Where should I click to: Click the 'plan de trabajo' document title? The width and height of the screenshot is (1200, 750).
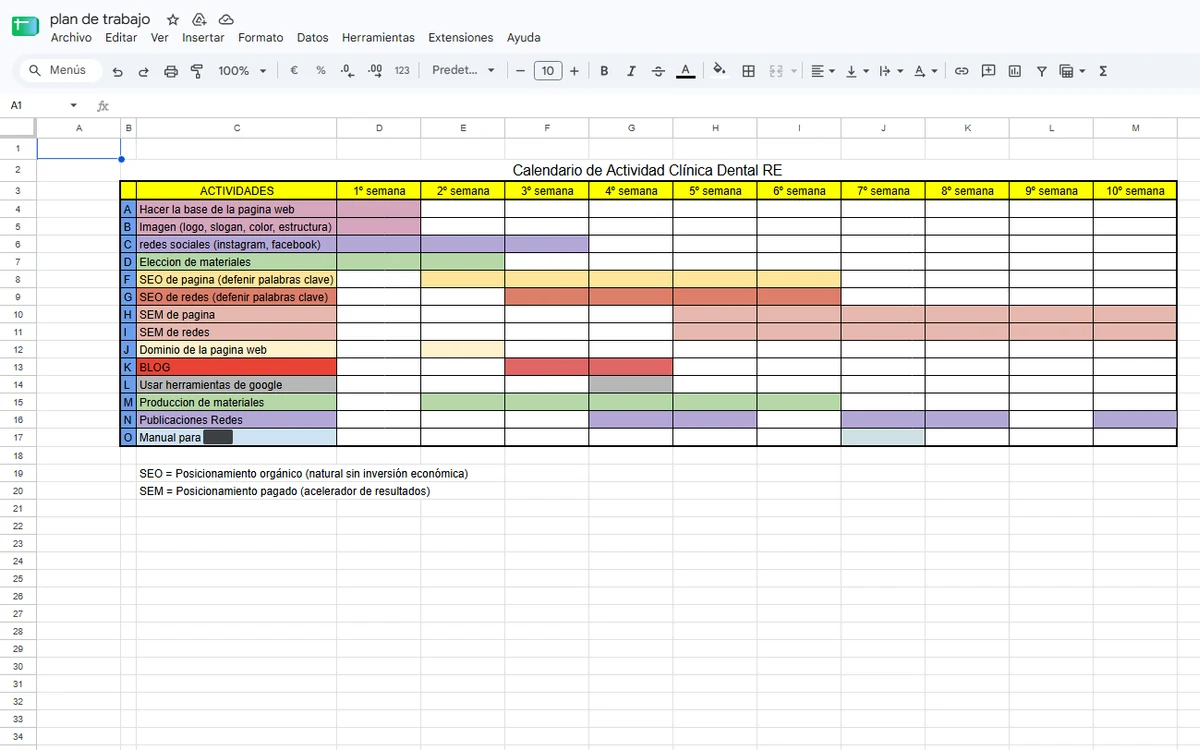tap(100, 19)
